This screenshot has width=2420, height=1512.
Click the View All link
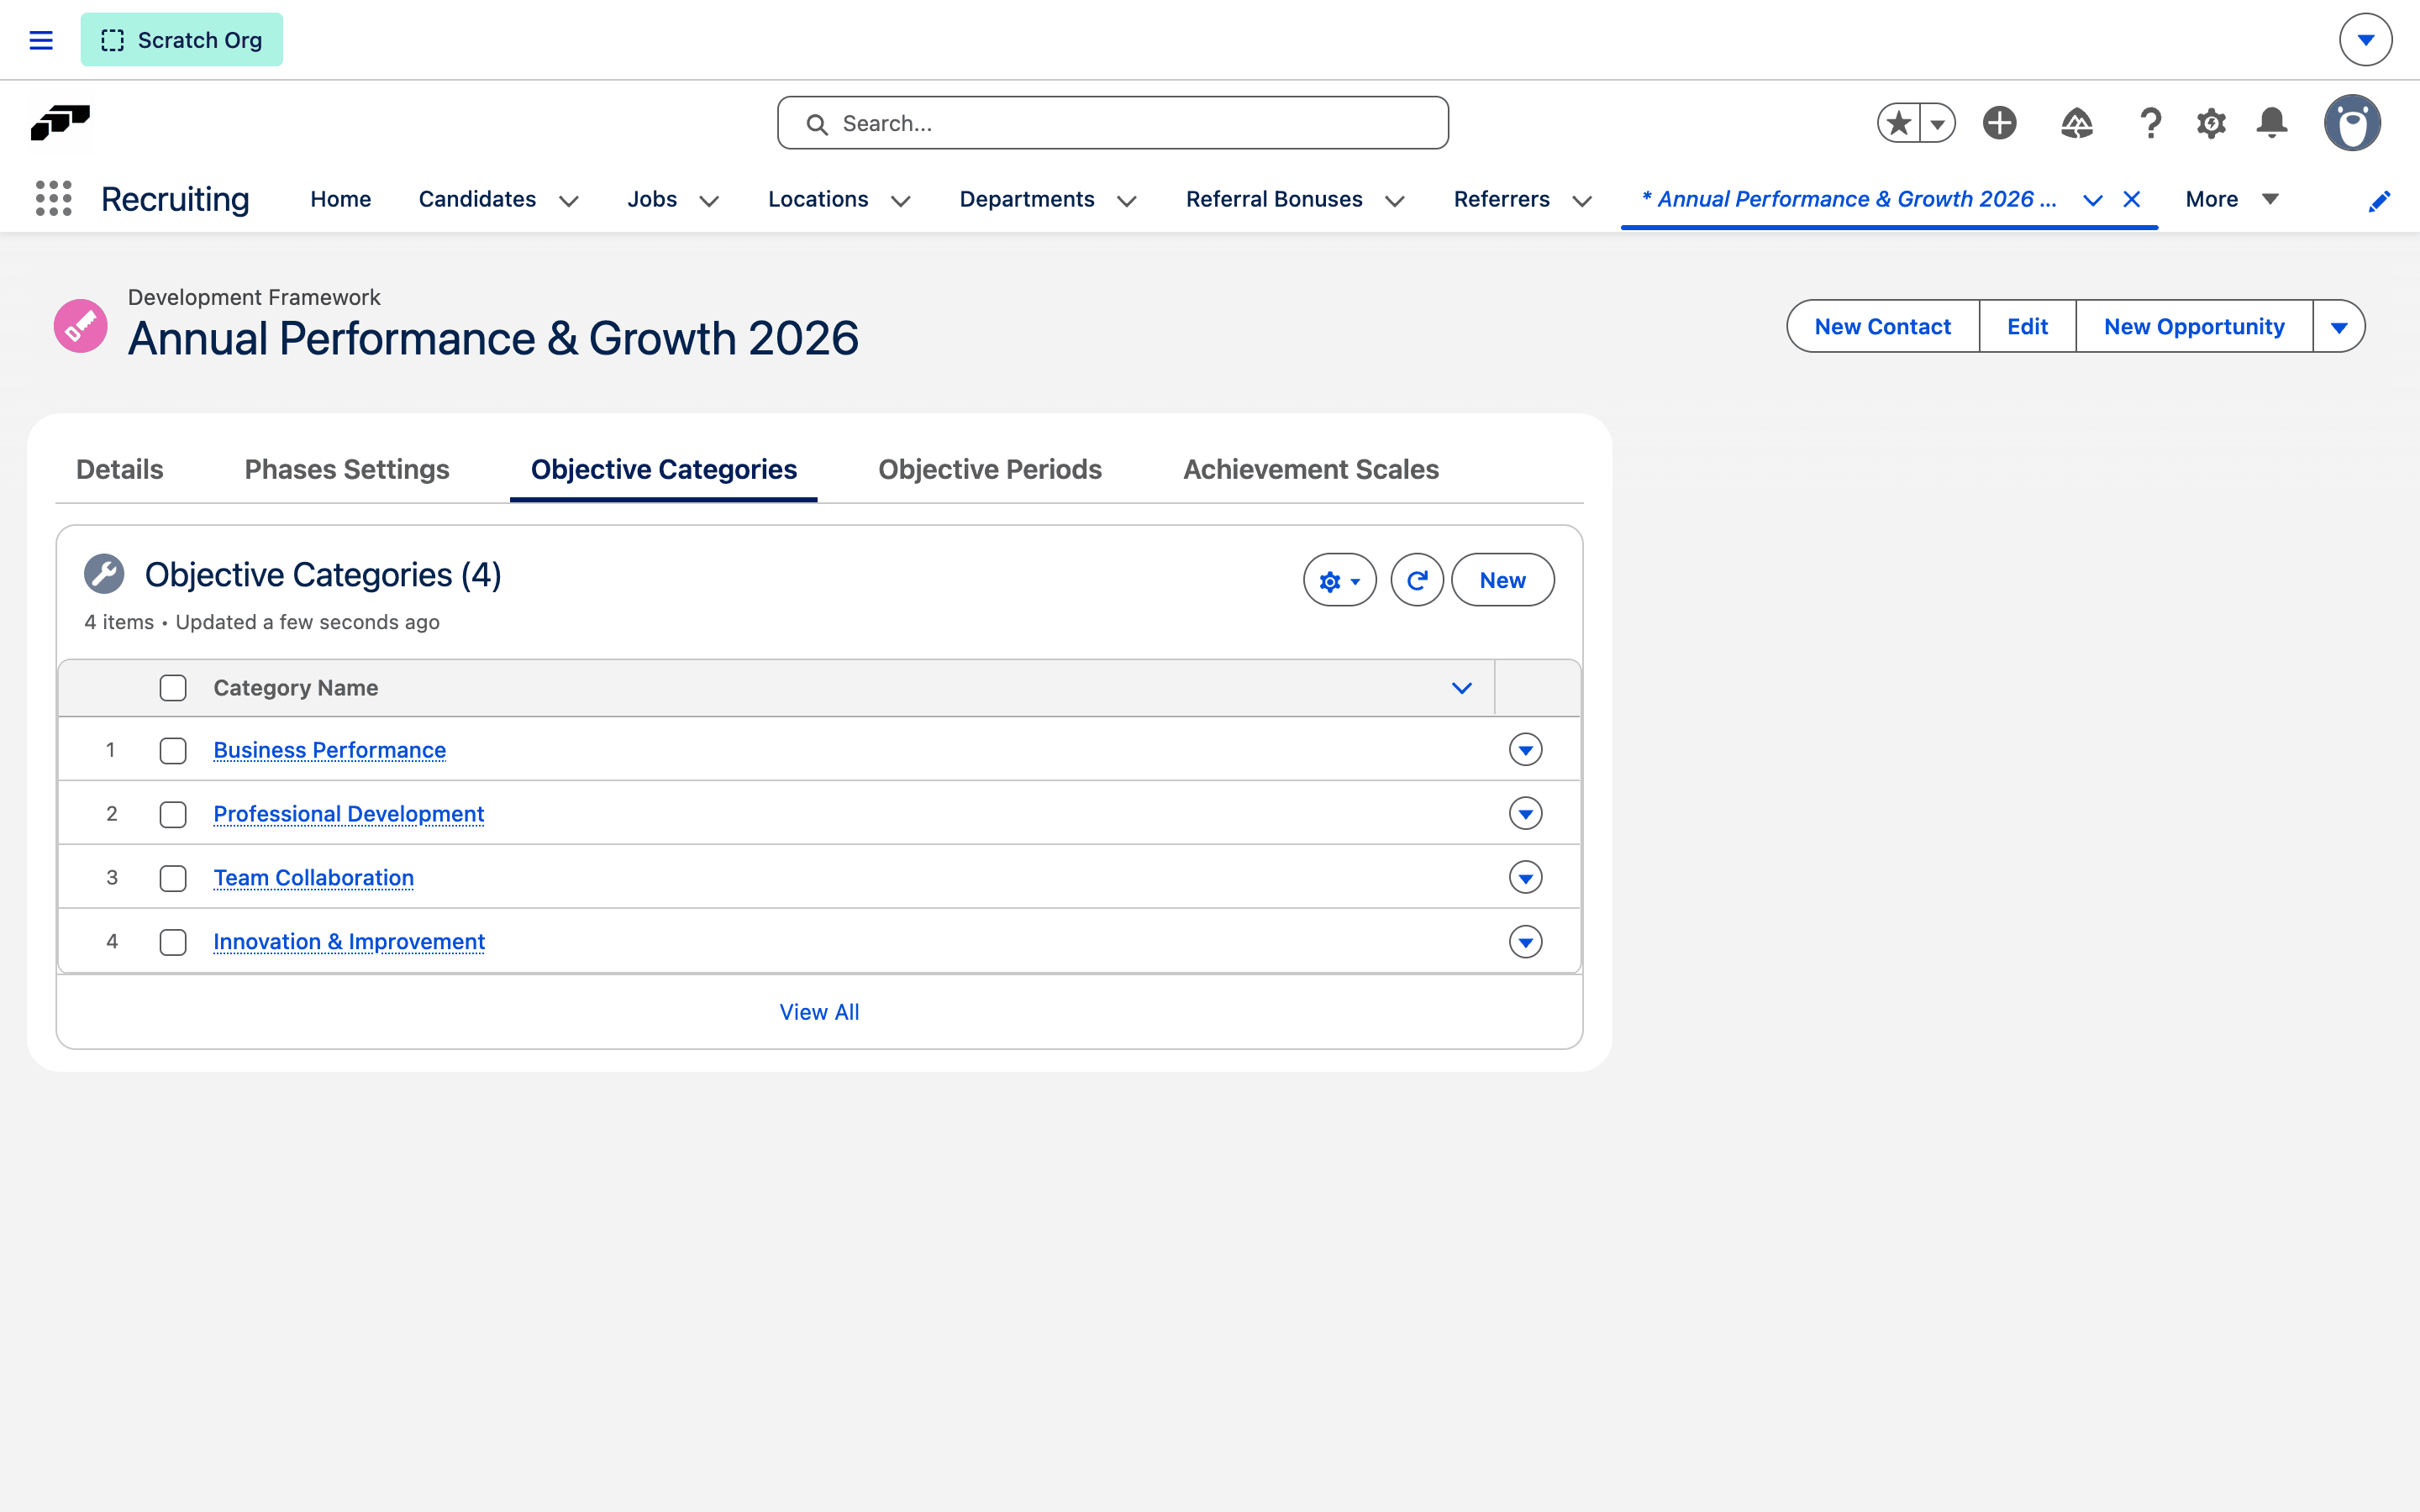819,1012
